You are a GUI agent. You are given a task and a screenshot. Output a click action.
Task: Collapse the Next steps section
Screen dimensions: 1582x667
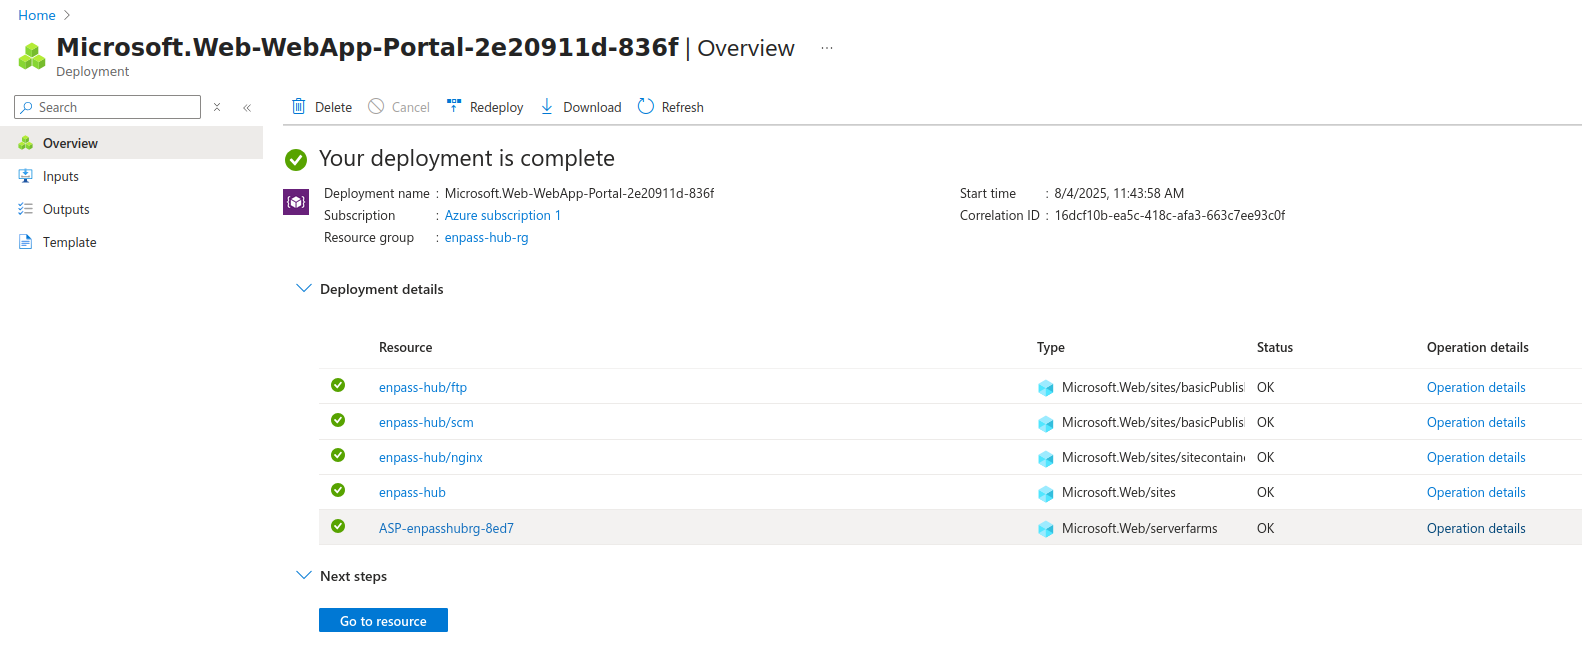pyautogui.click(x=304, y=575)
